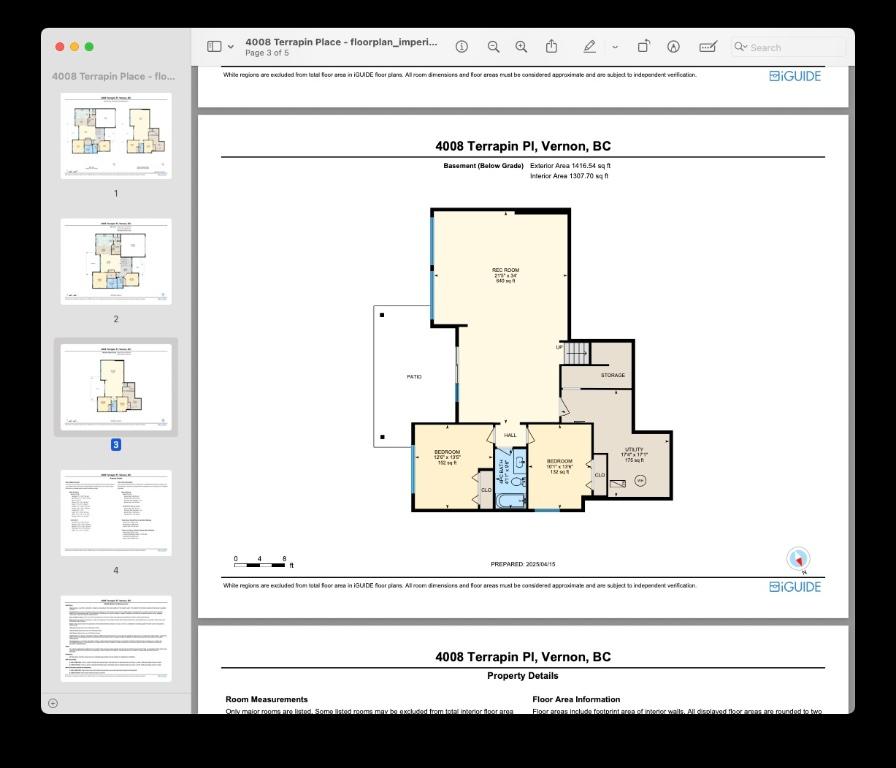Viewport: 896px width, 768px height.
Task: Open the form filling toolbar icon
Action: click(x=708, y=47)
